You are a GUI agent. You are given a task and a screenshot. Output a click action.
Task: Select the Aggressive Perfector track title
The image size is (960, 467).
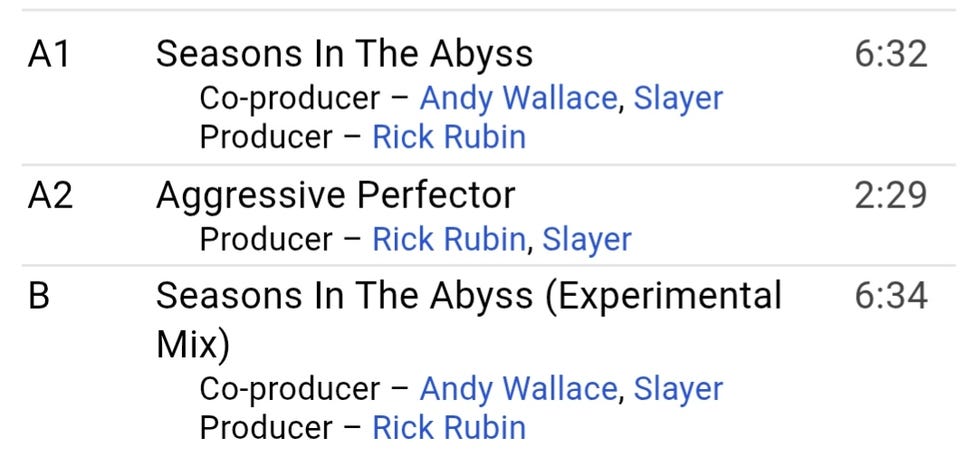pos(336,196)
